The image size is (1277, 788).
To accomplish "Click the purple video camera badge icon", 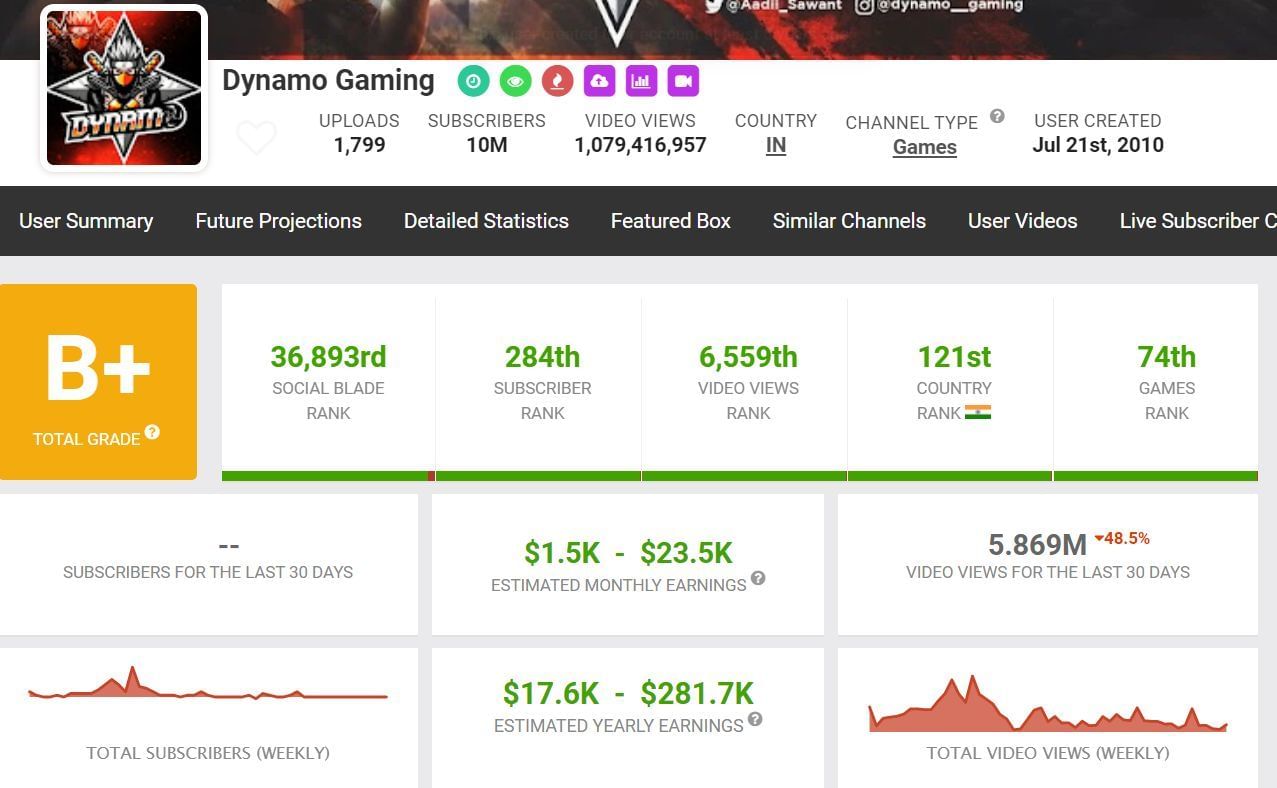I will click(x=683, y=81).
